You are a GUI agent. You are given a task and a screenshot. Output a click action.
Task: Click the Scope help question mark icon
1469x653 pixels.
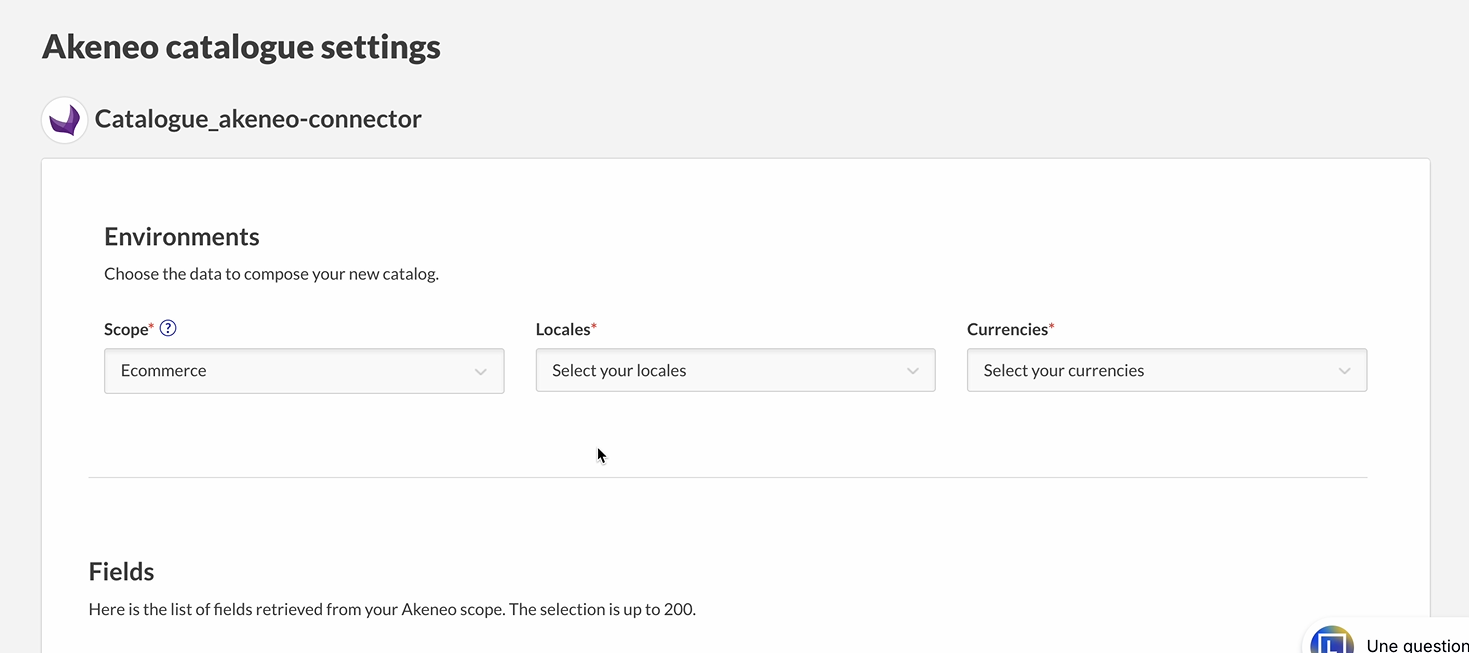168,328
